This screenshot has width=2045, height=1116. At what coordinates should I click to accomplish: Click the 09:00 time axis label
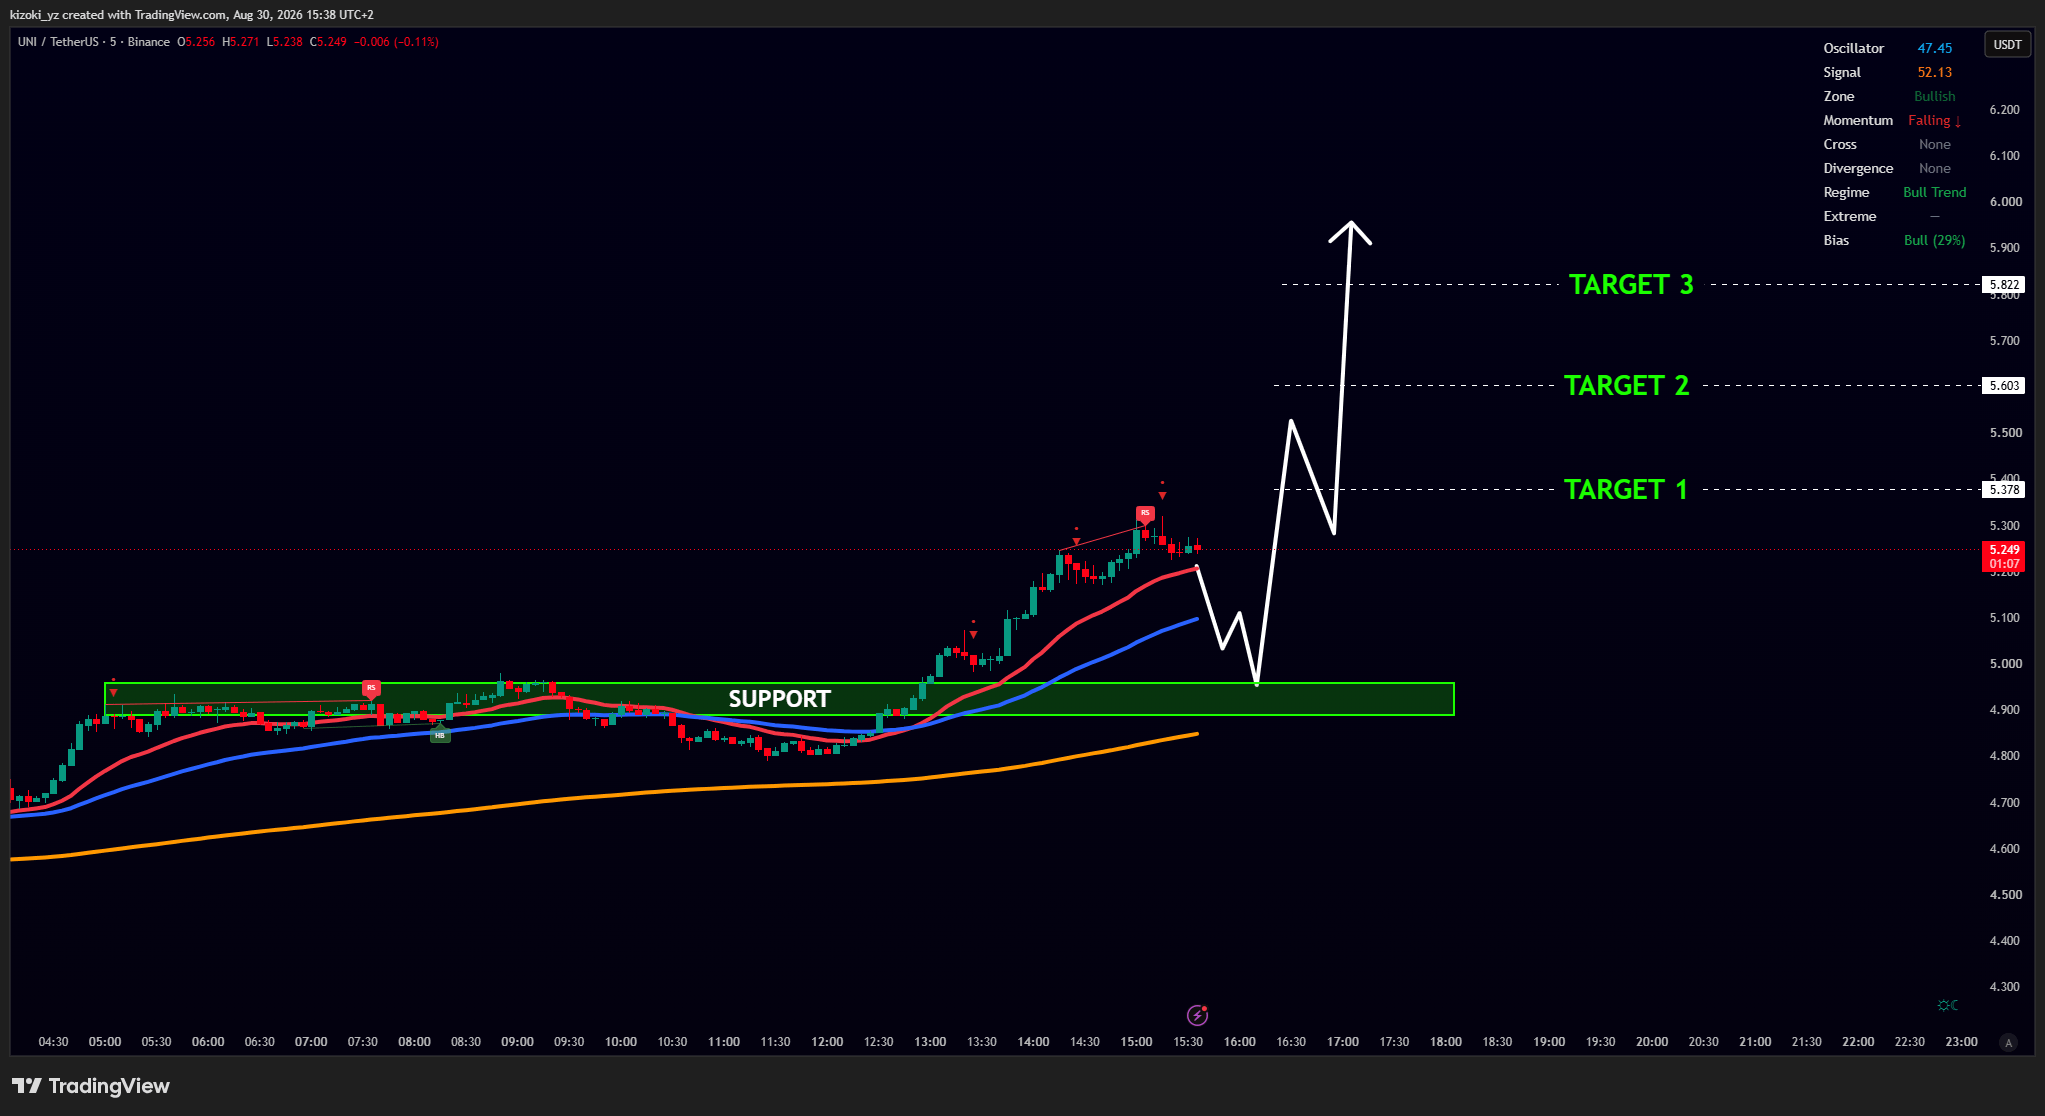pos(517,1042)
